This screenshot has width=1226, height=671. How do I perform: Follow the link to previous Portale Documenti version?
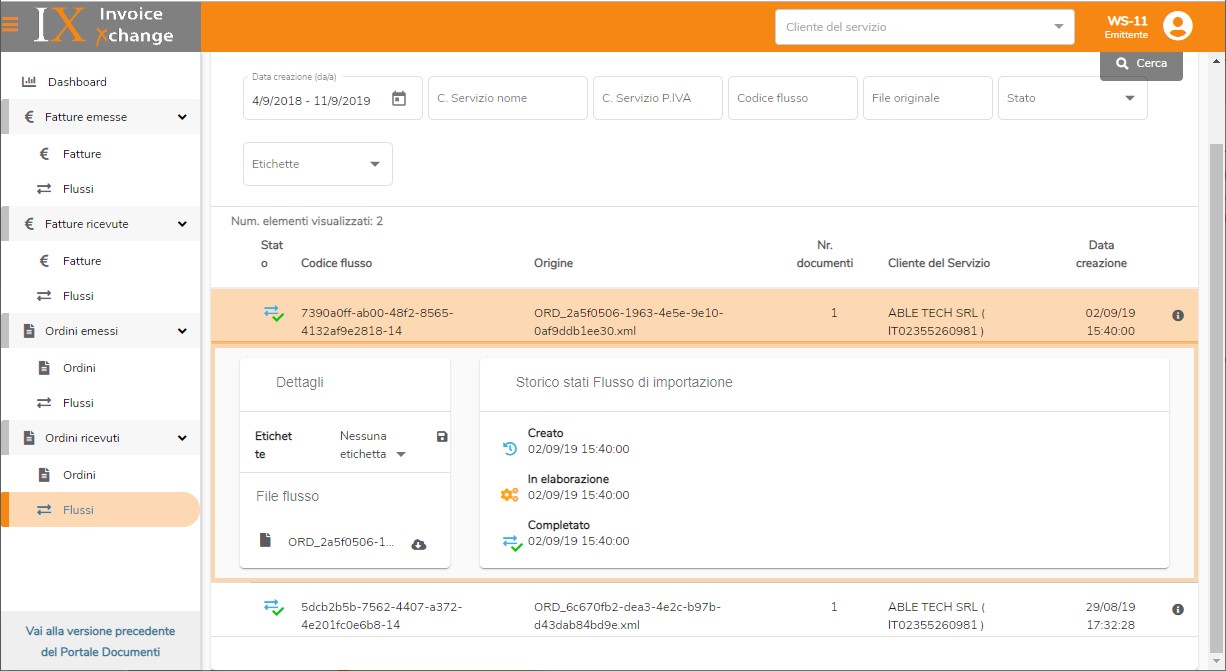(100, 641)
